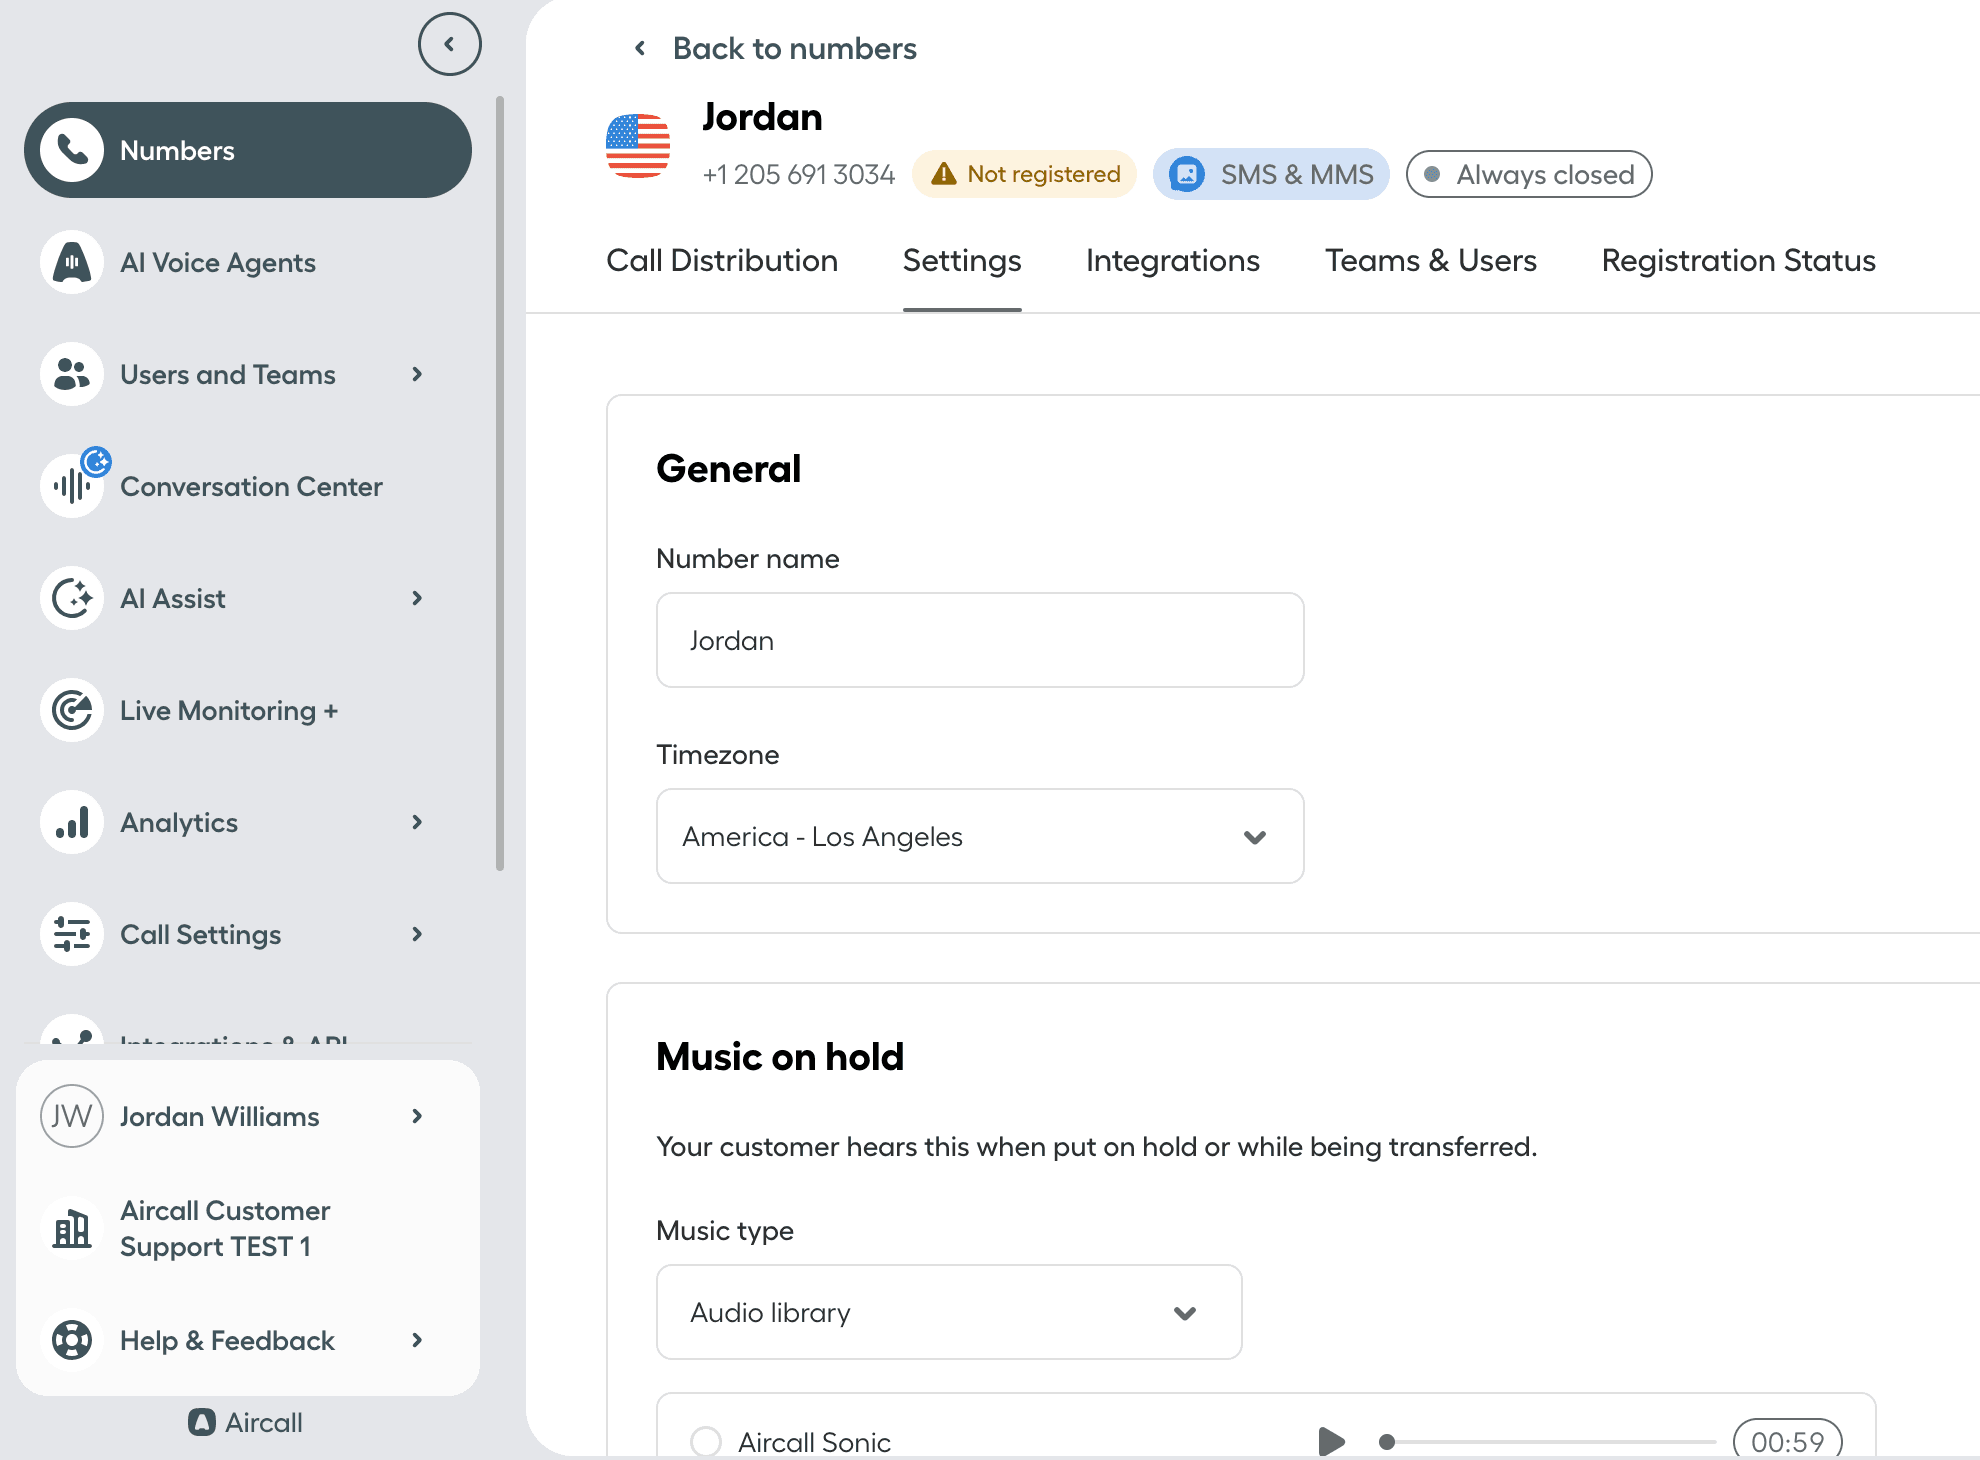Click the Help & Feedback lifebuoy icon
Screen dimensions: 1980x1460
pos(72,1340)
